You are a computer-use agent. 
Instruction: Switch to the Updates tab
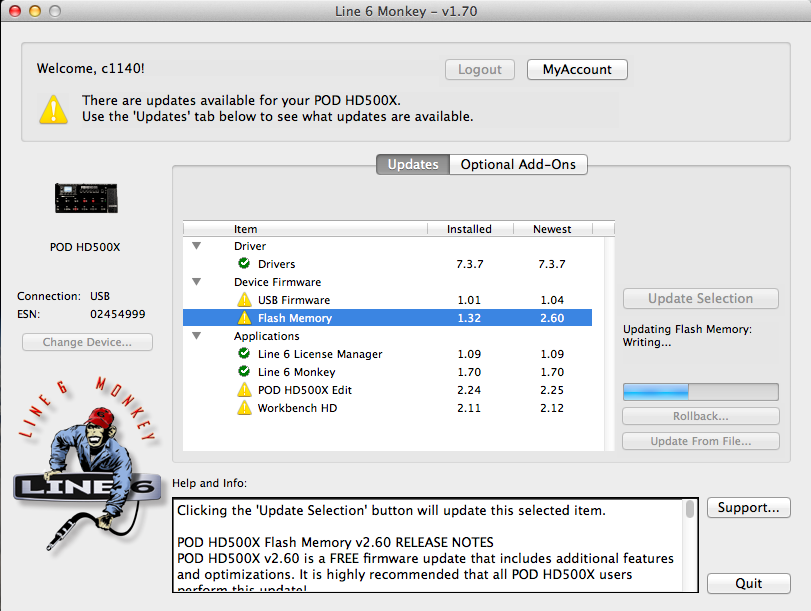413,165
